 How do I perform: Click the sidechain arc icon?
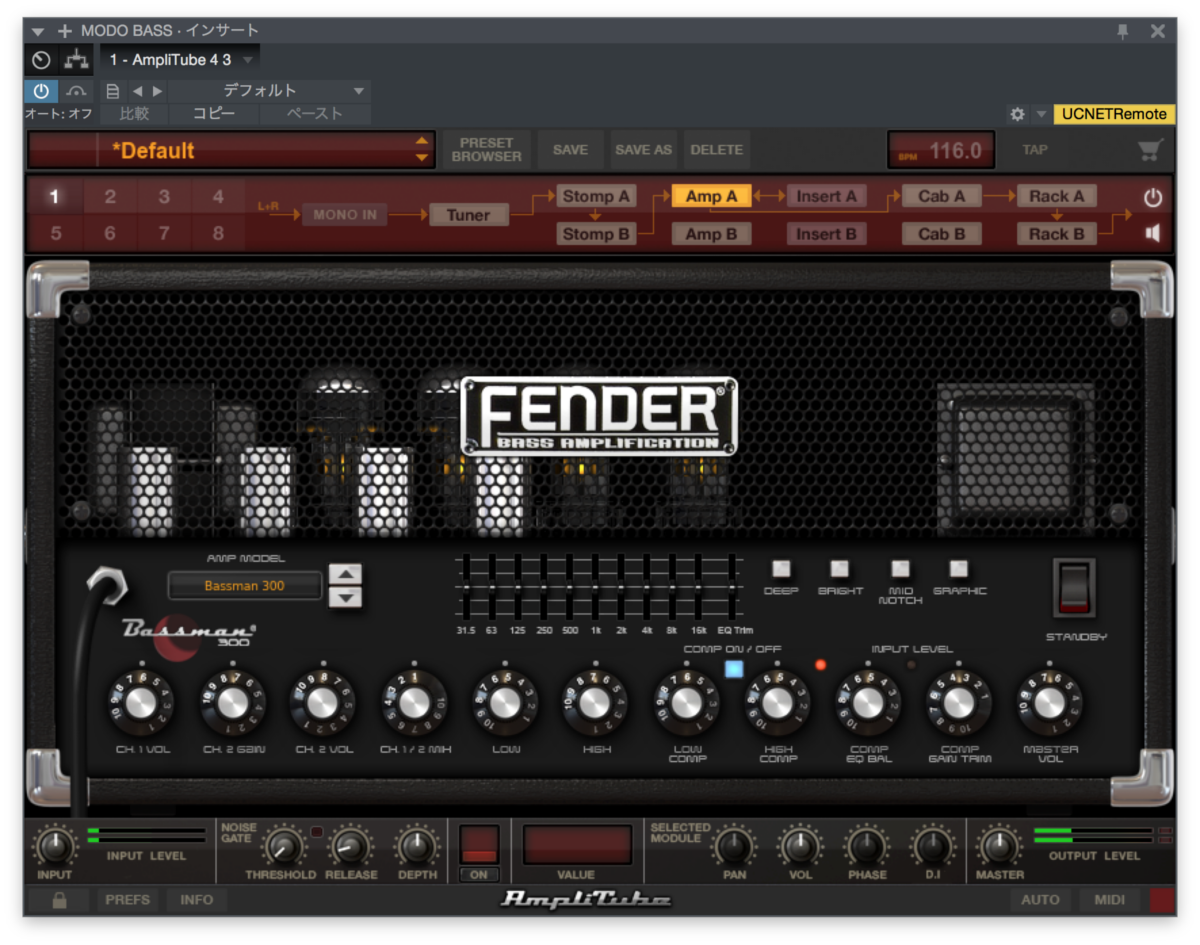pos(76,91)
